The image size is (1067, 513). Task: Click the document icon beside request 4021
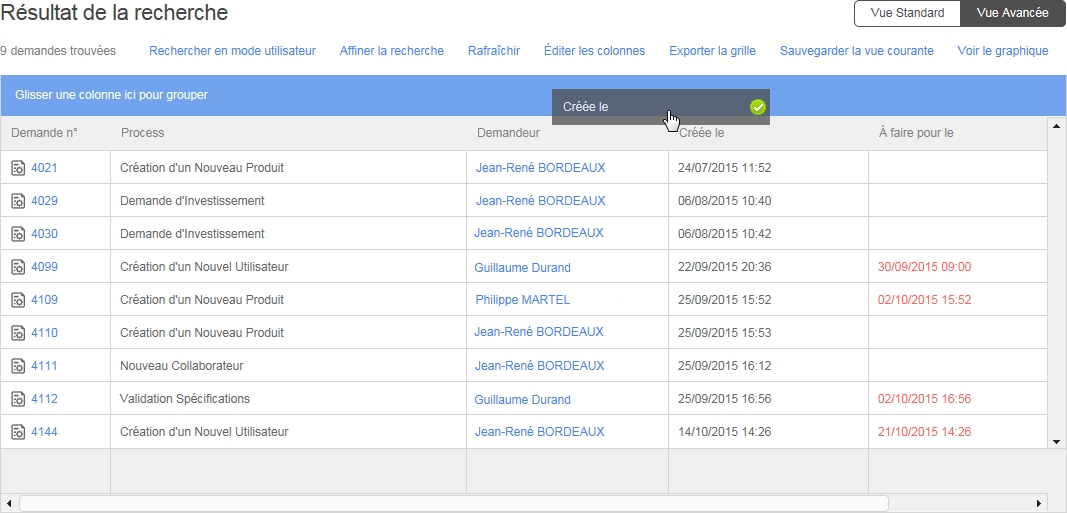[18, 168]
